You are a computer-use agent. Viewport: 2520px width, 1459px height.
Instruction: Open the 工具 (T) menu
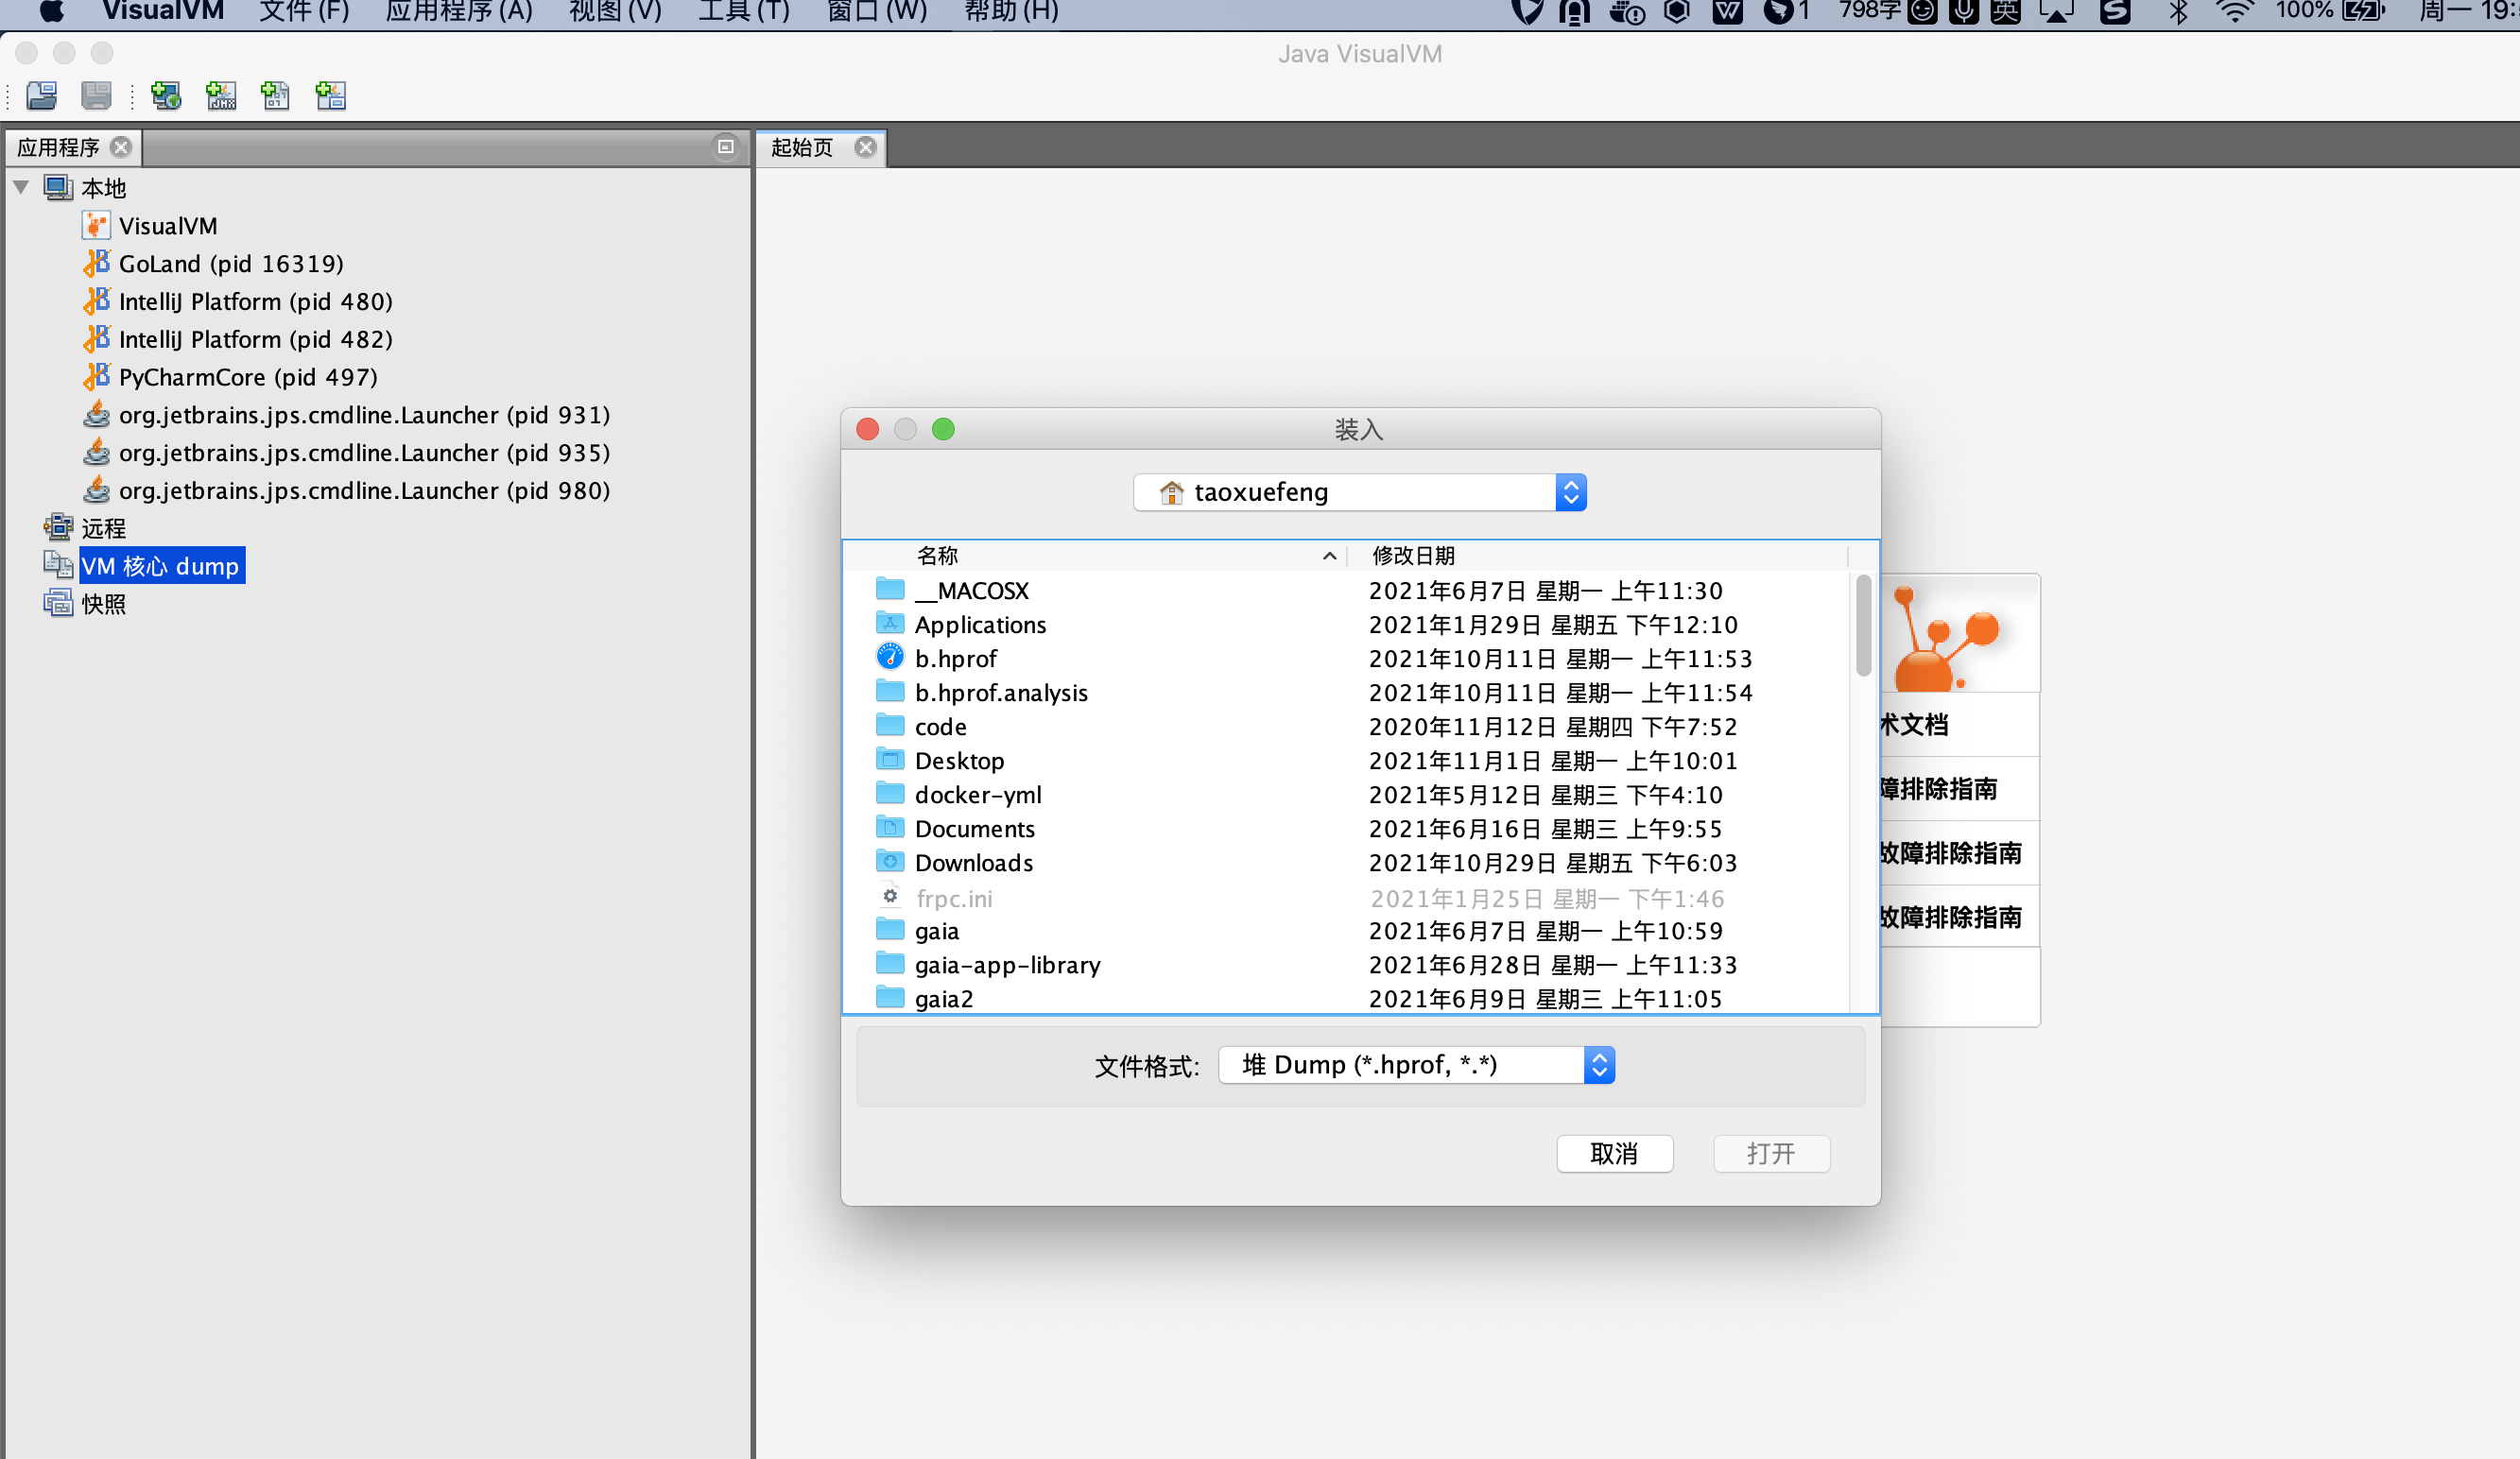[x=744, y=12]
